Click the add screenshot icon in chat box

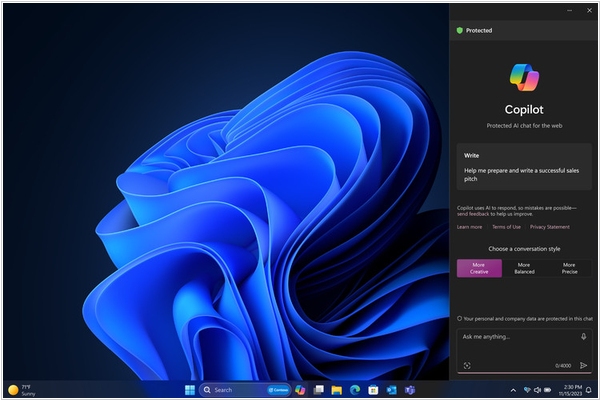(467, 365)
